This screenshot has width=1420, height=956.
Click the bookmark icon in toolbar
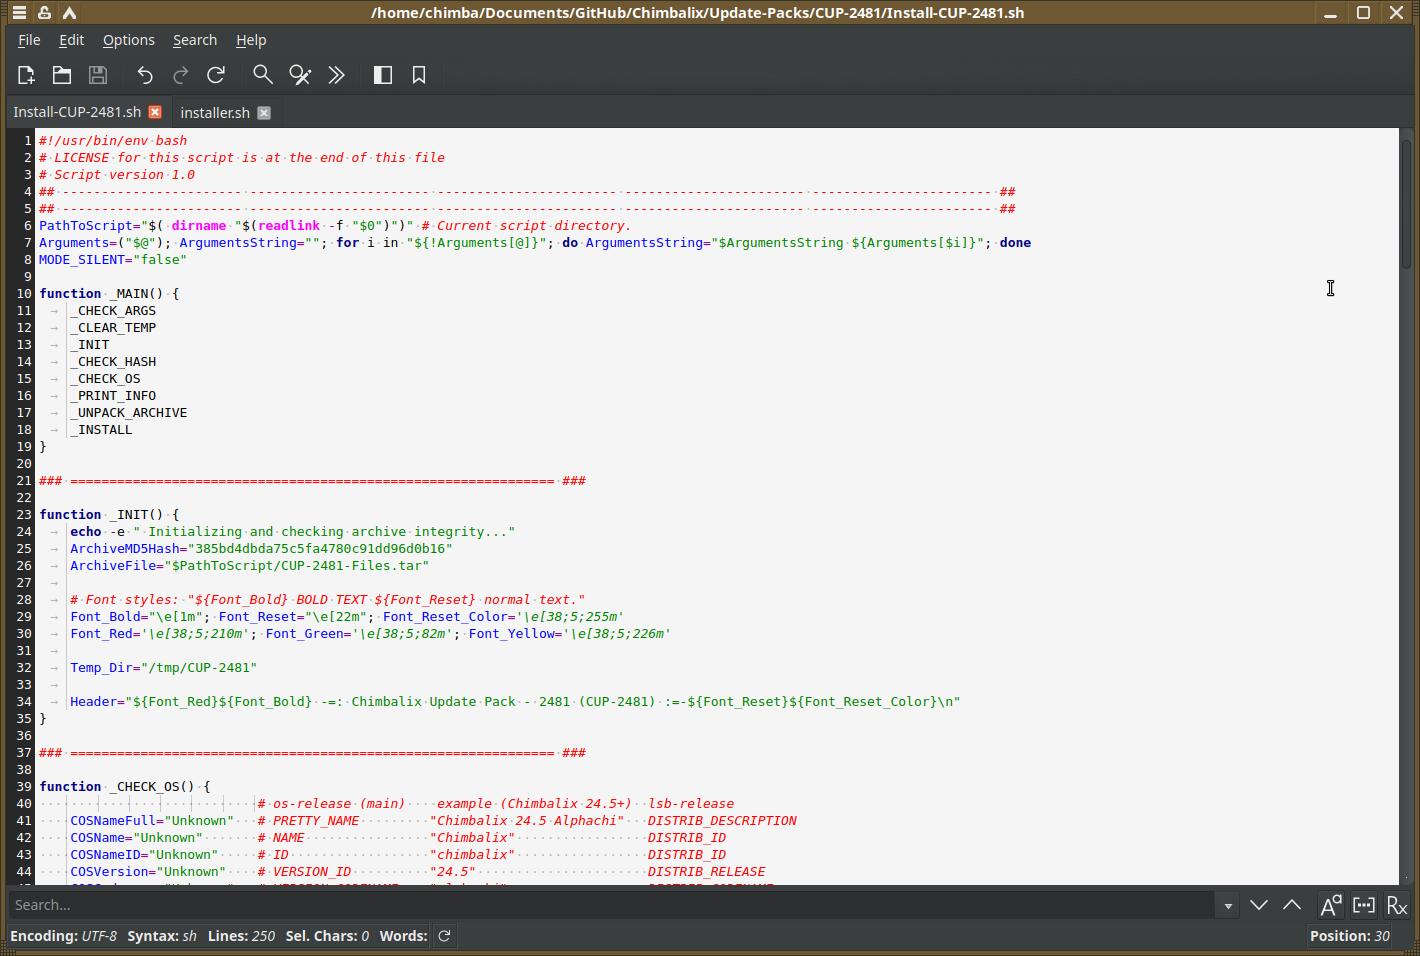point(419,75)
